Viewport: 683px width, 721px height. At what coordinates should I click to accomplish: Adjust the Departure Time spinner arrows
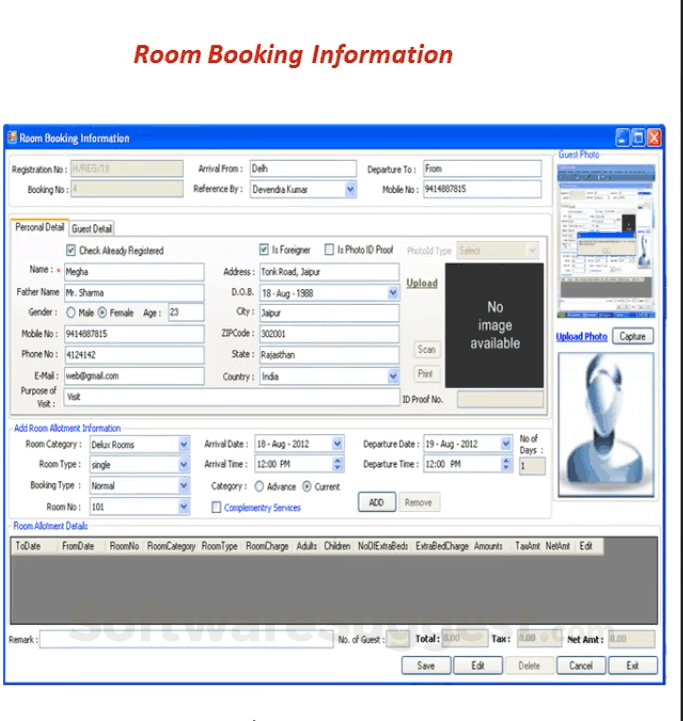pos(506,464)
